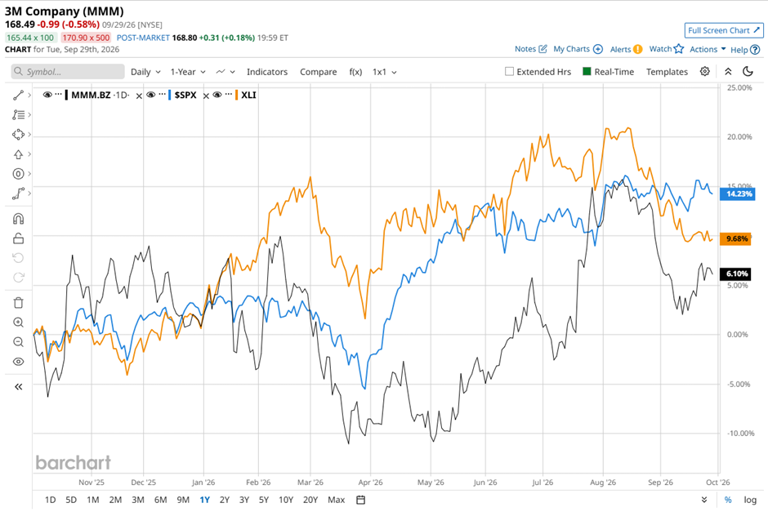
Task: Switch scale to log mode
Action: coord(750,500)
